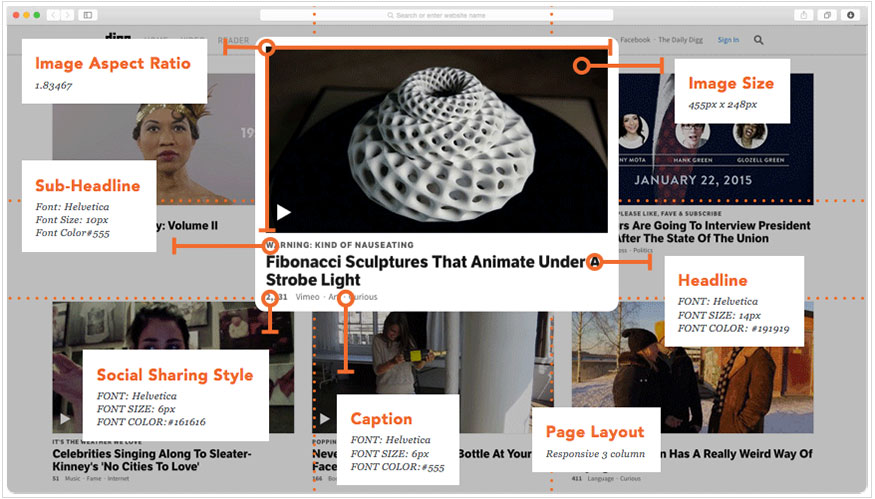The width and height of the screenshot is (875, 499).
Task: Open The Daily Digg link
Action: click(x=680, y=40)
